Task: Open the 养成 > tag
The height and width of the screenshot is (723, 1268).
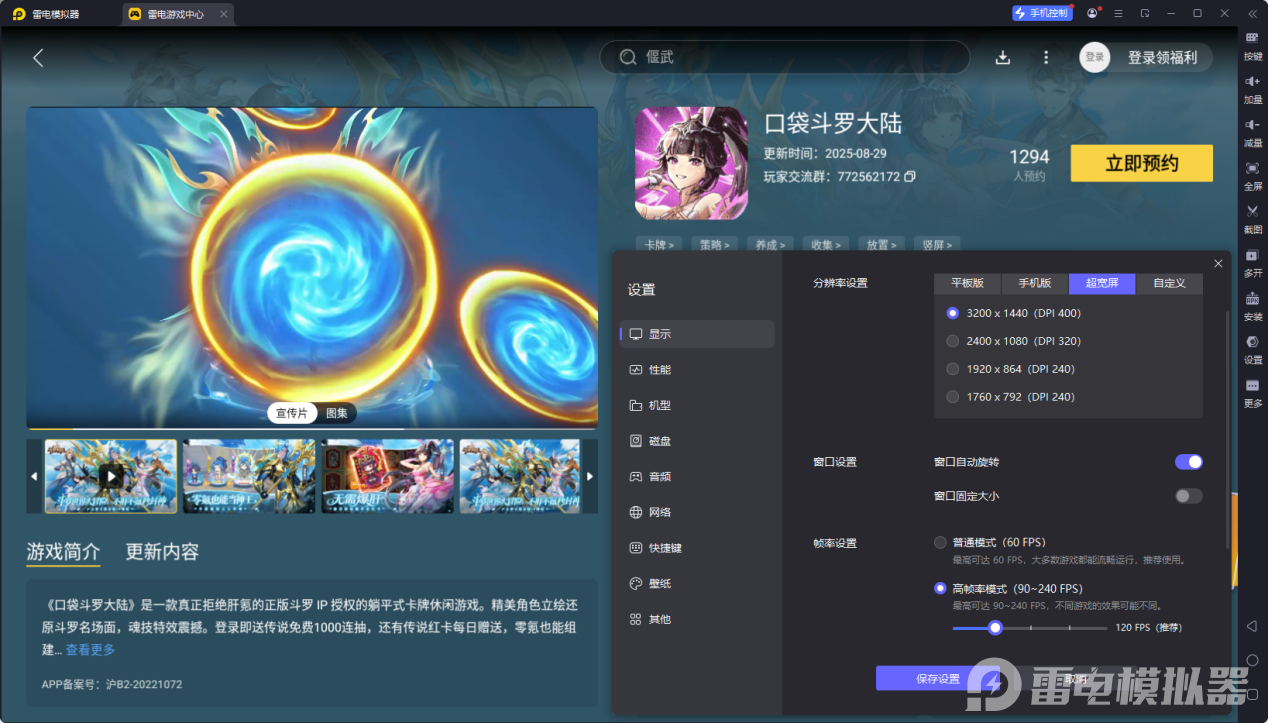Action: (x=771, y=244)
